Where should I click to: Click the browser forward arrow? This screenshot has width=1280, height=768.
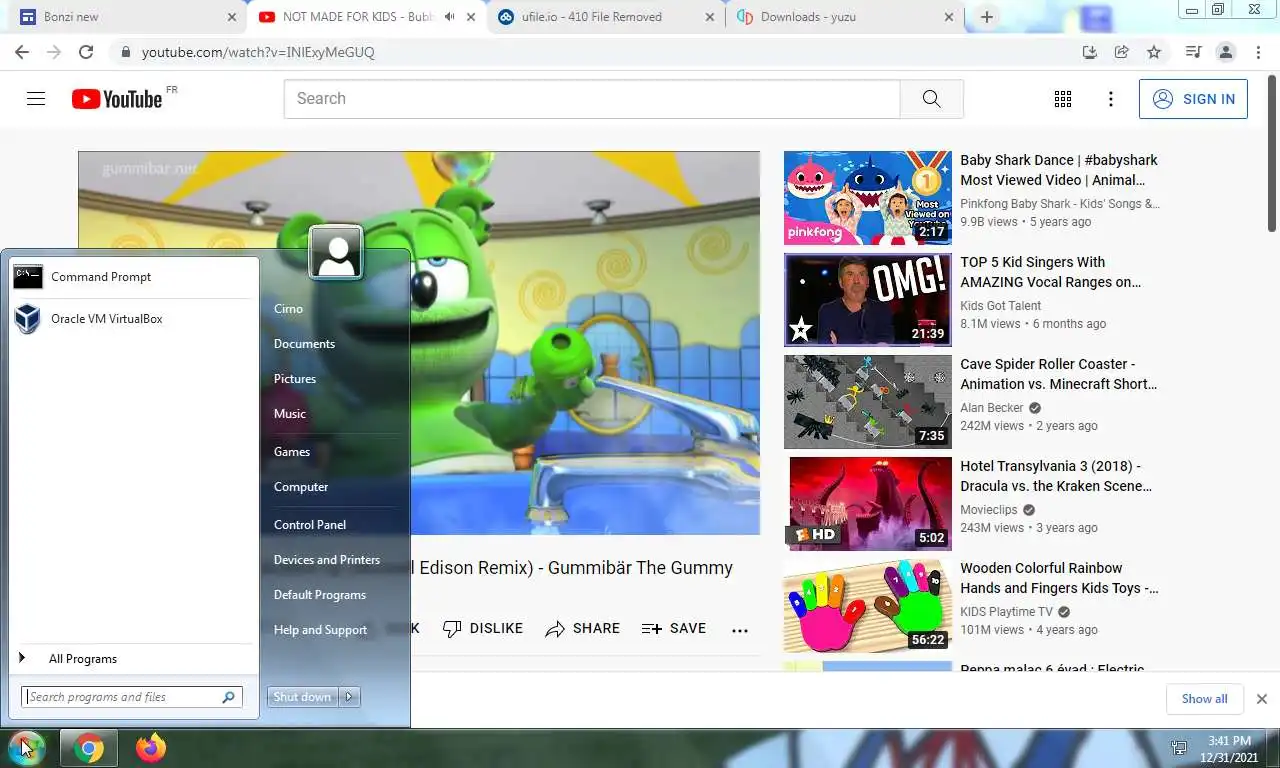(54, 52)
